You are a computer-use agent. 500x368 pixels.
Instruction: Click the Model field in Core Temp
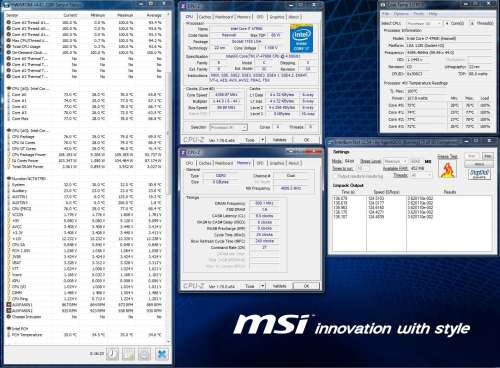pos(449,38)
